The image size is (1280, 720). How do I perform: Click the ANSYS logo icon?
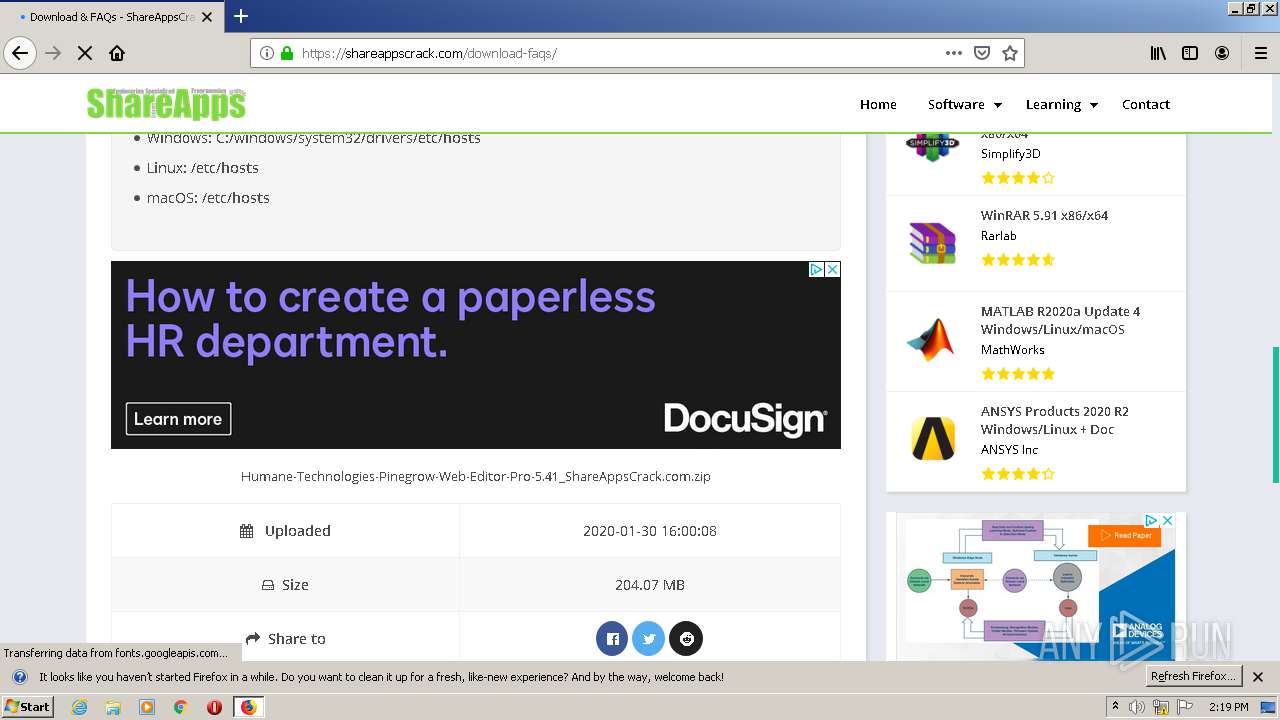tap(933, 439)
